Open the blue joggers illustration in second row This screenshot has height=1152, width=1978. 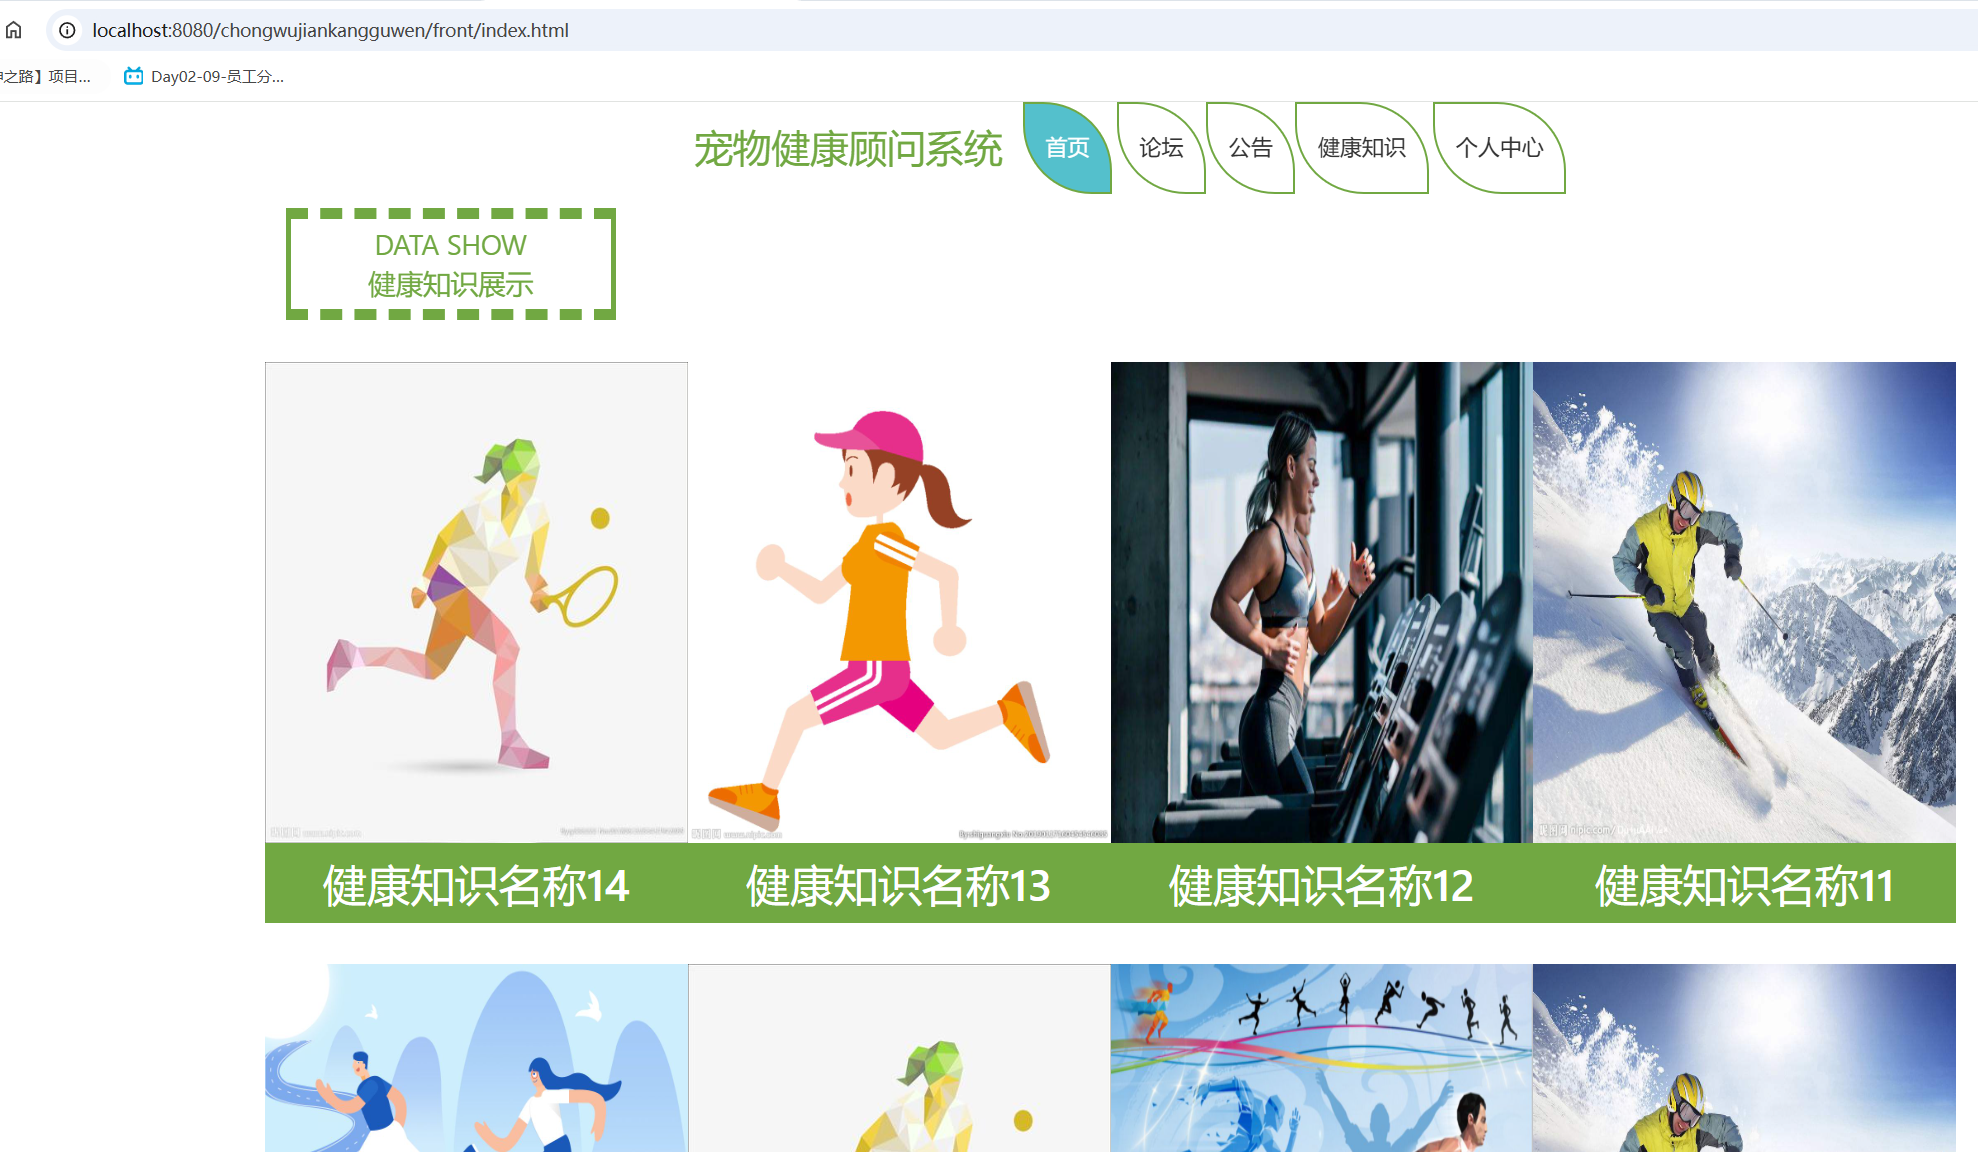click(476, 1058)
